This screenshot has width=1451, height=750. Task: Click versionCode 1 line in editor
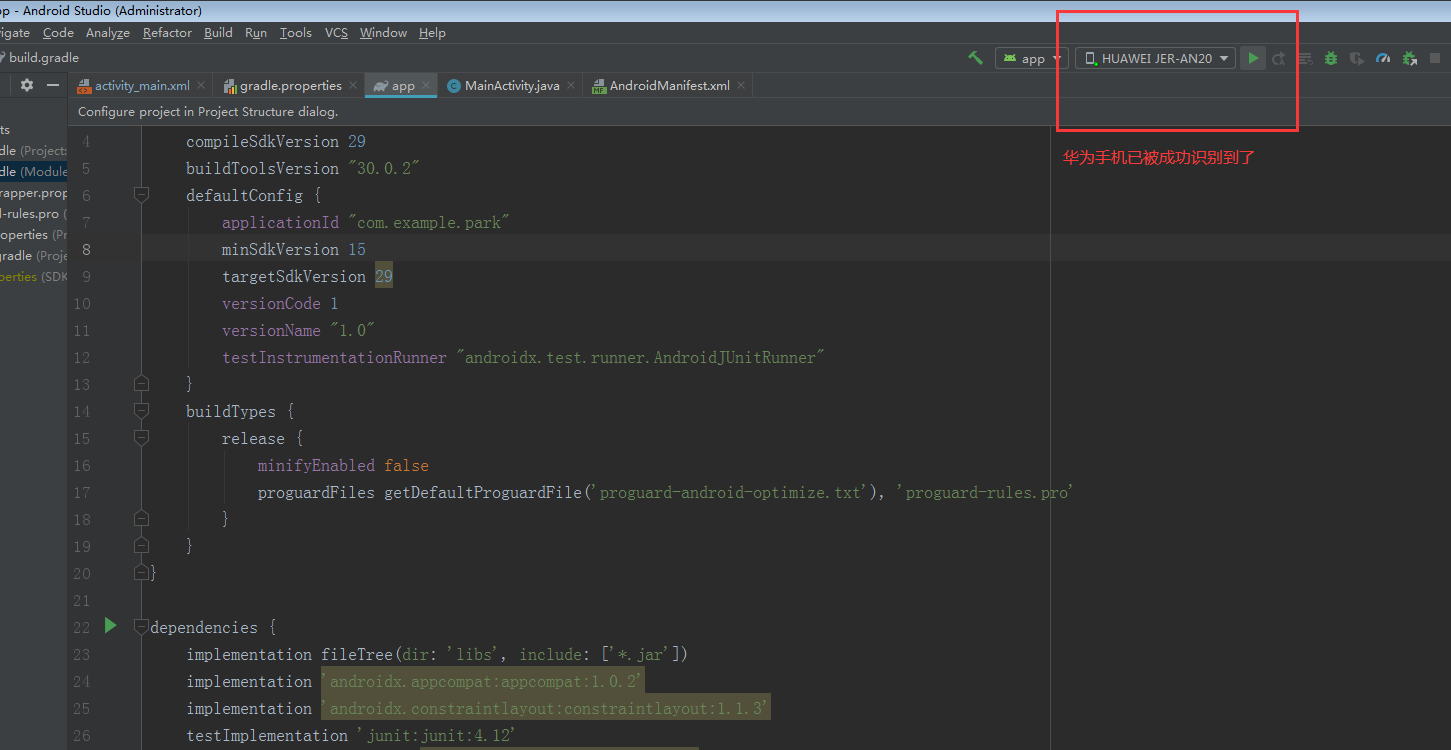[x=280, y=303]
